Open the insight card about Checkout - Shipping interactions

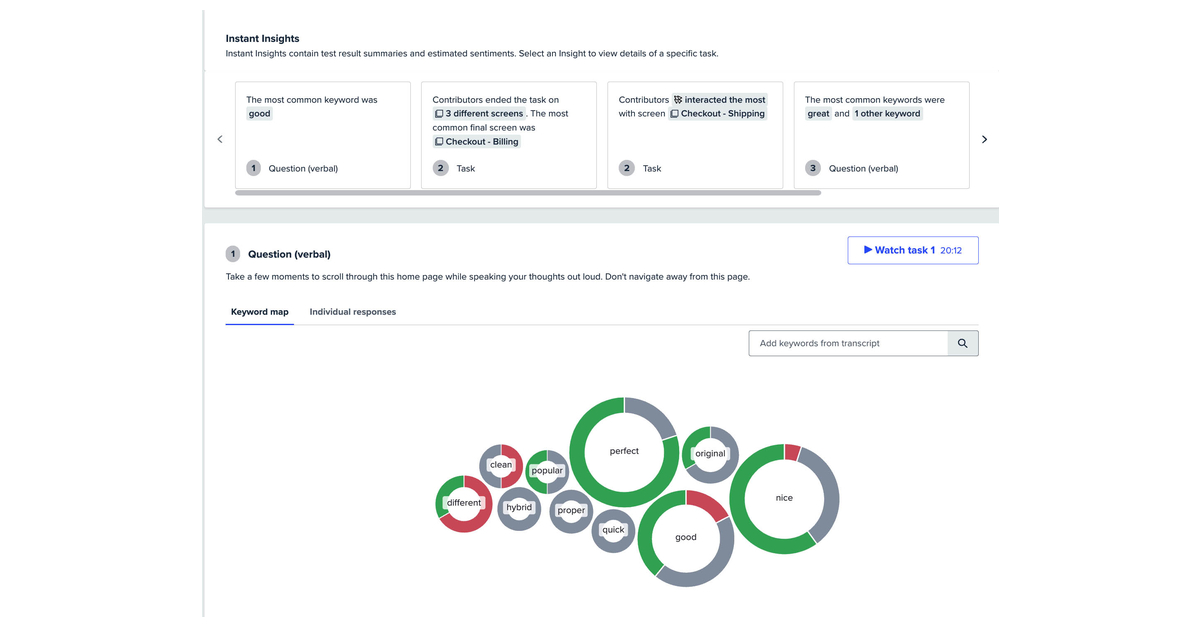tap(695, 135)
